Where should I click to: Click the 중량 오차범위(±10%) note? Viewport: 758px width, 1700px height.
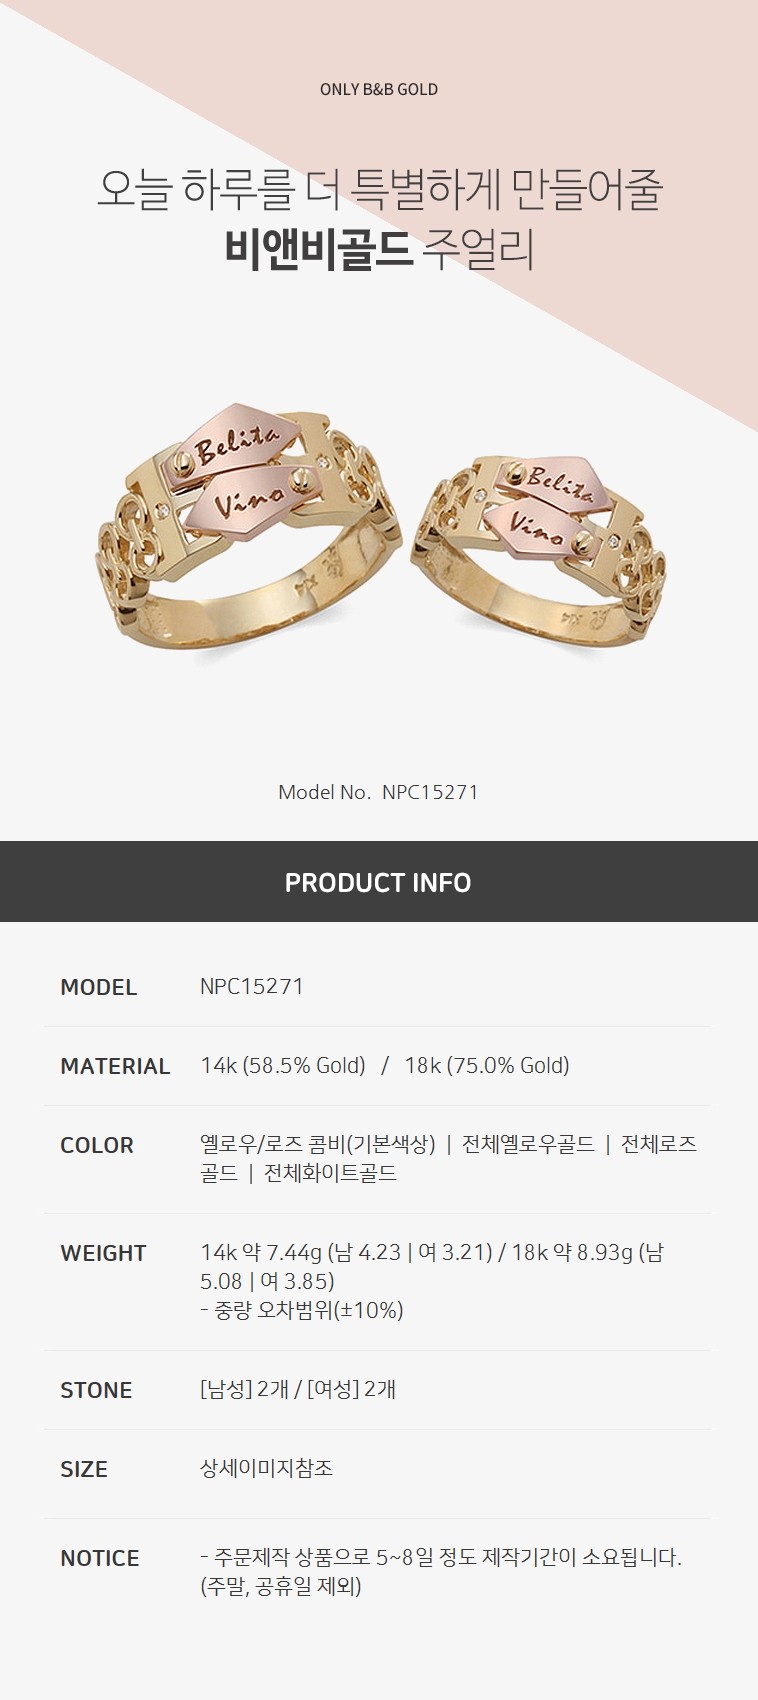302,1310
